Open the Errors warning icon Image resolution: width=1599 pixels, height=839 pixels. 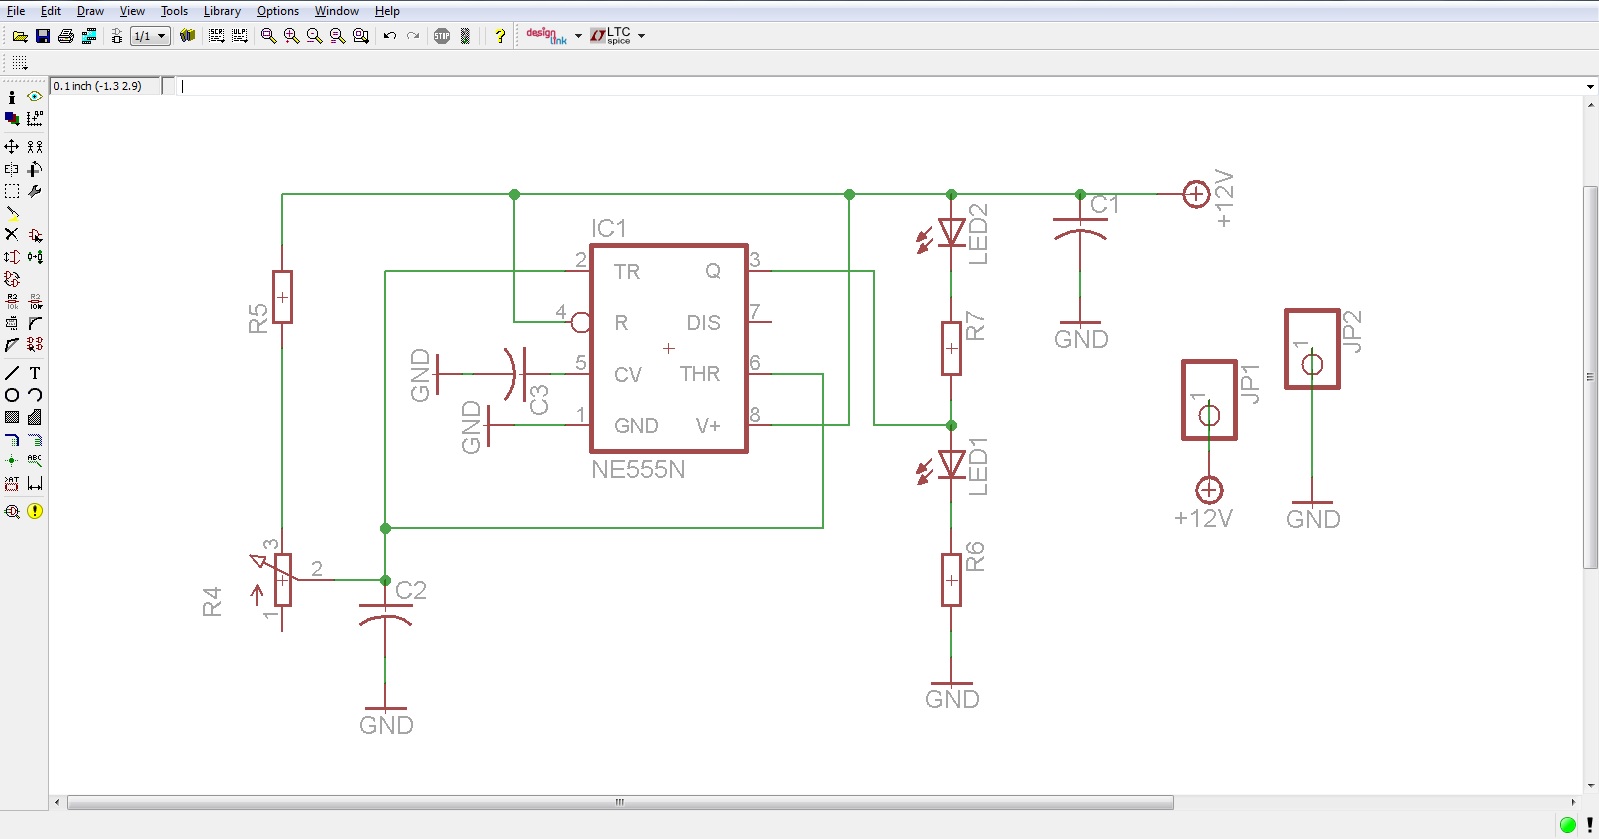click(35, 511)
